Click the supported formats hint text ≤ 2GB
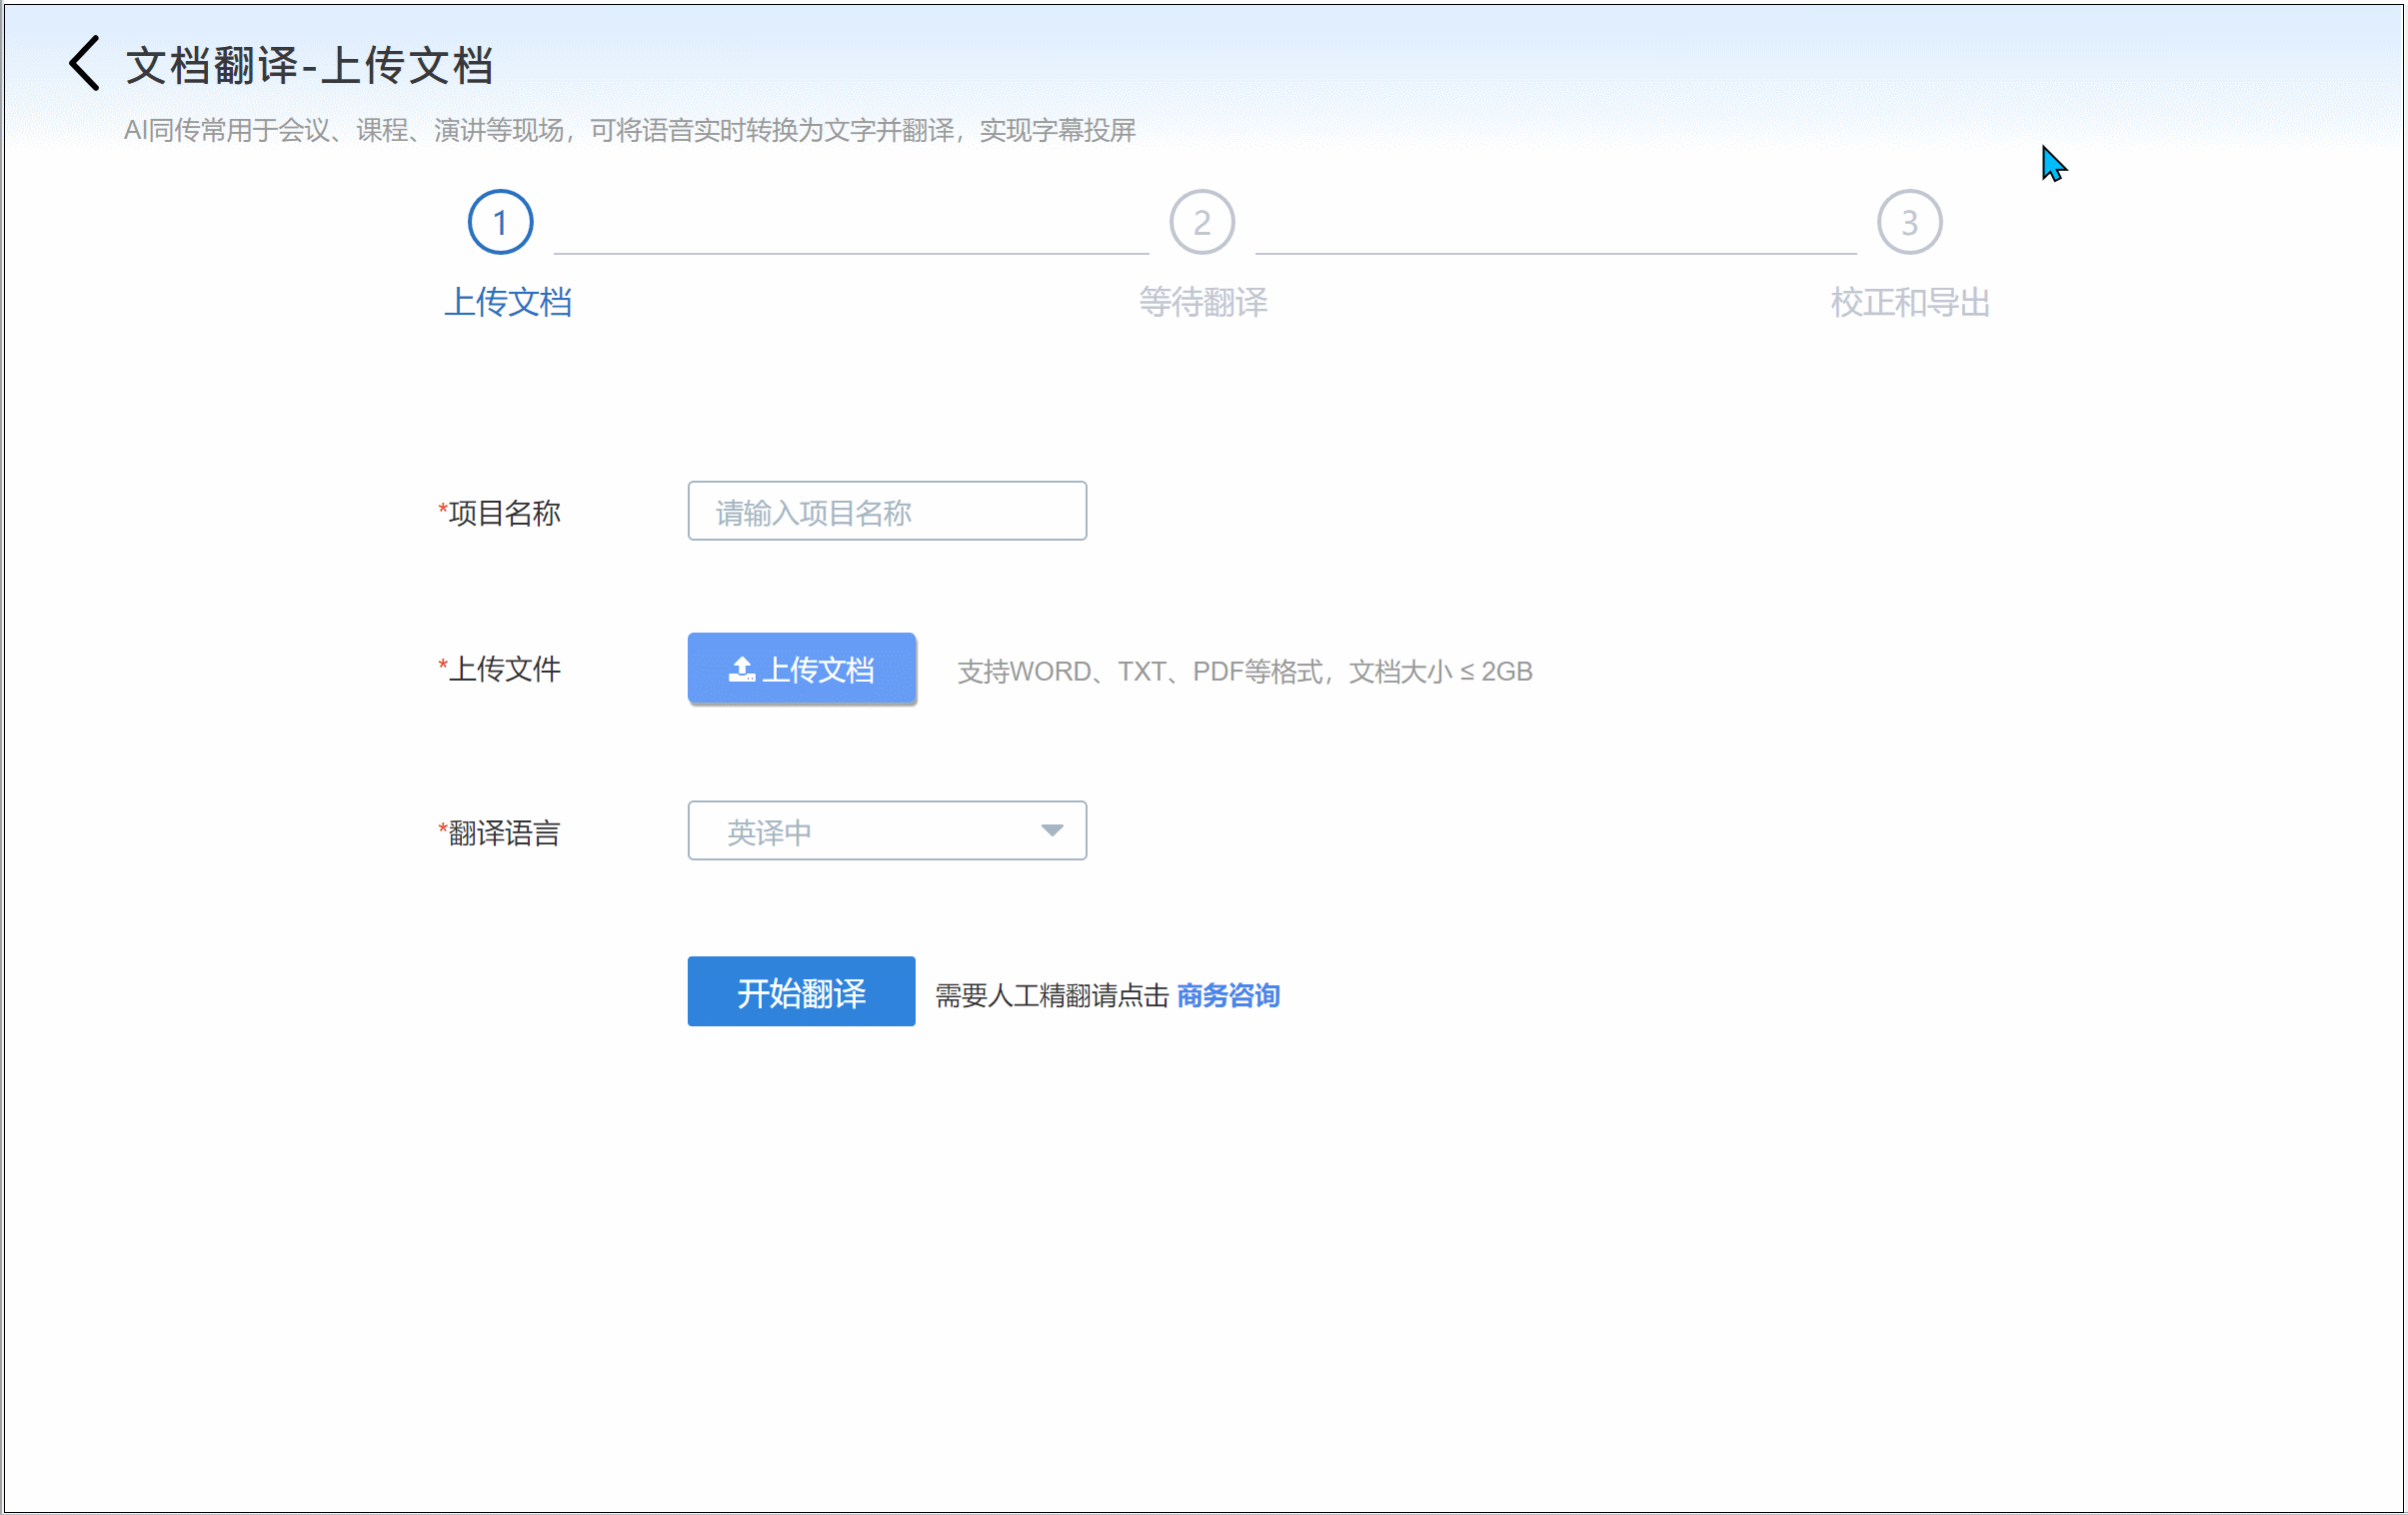Viewport: 2408px width, 1515px height. (1245, 671)
